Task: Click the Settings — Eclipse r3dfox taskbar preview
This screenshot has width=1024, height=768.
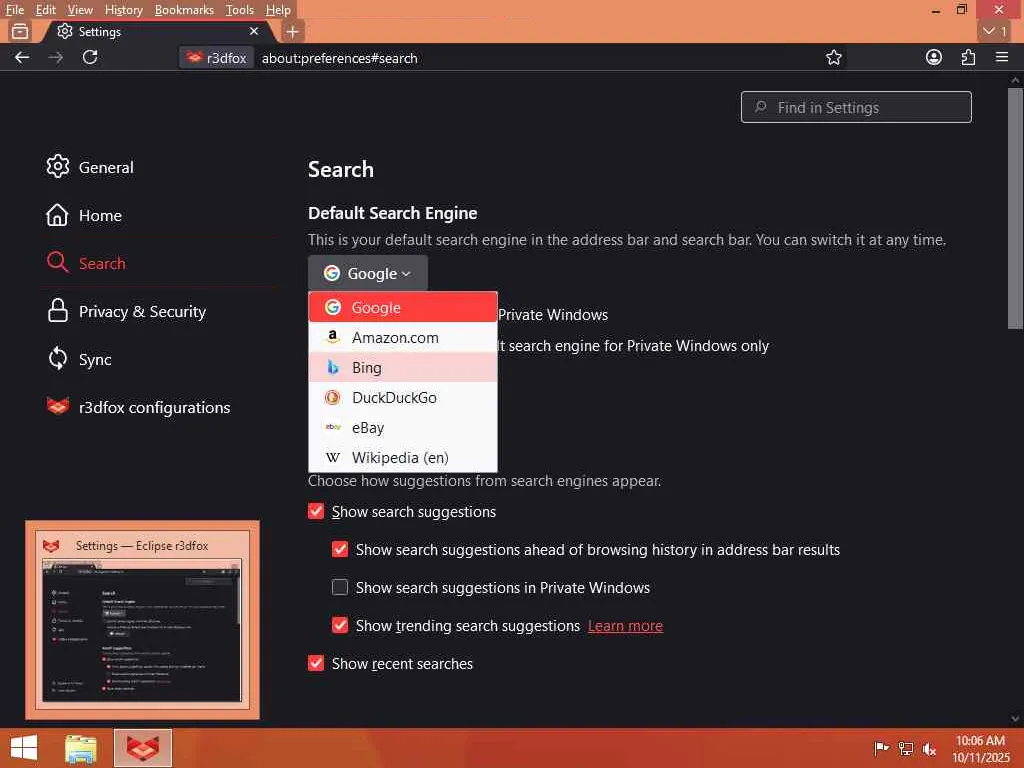Action: (142, 620)
